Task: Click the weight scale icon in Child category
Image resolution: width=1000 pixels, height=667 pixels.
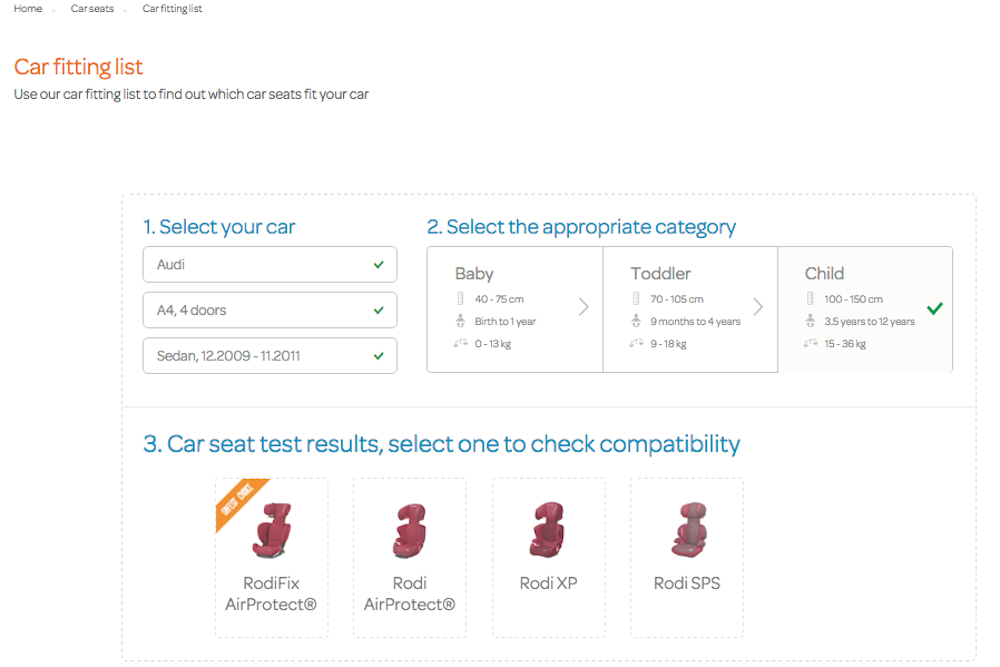Action: (x=810, y=343)
